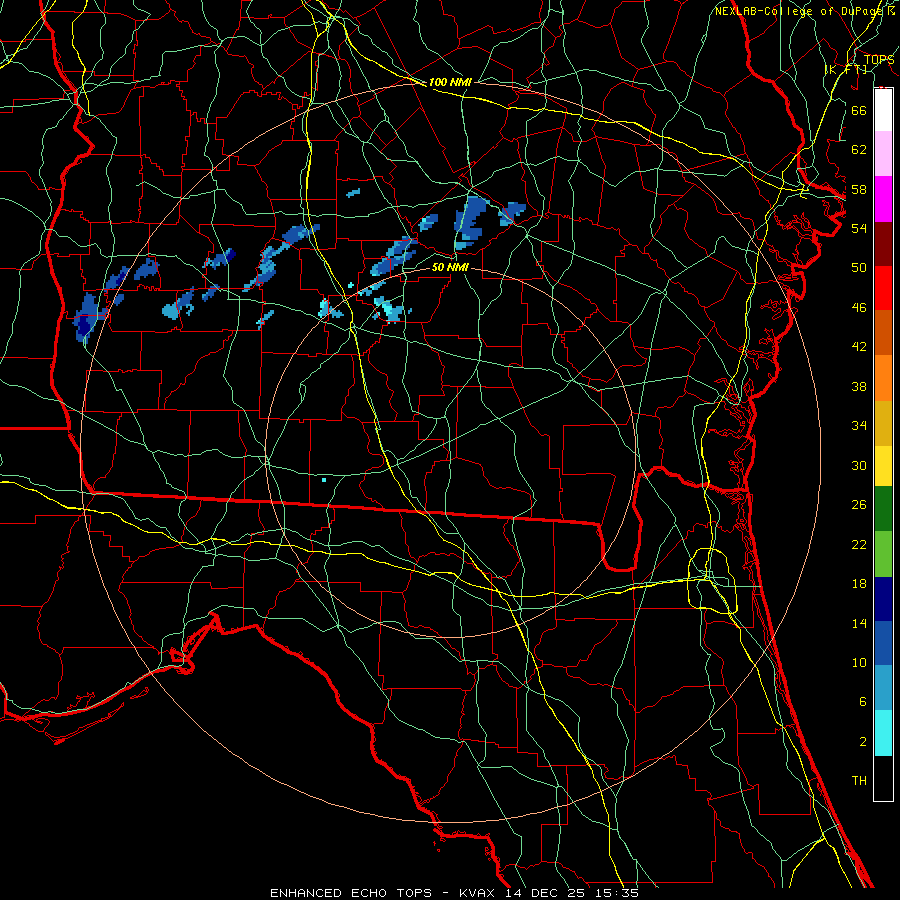Click the magenta legend color band
Screen dimensions: 900x900
click(883, 199)
